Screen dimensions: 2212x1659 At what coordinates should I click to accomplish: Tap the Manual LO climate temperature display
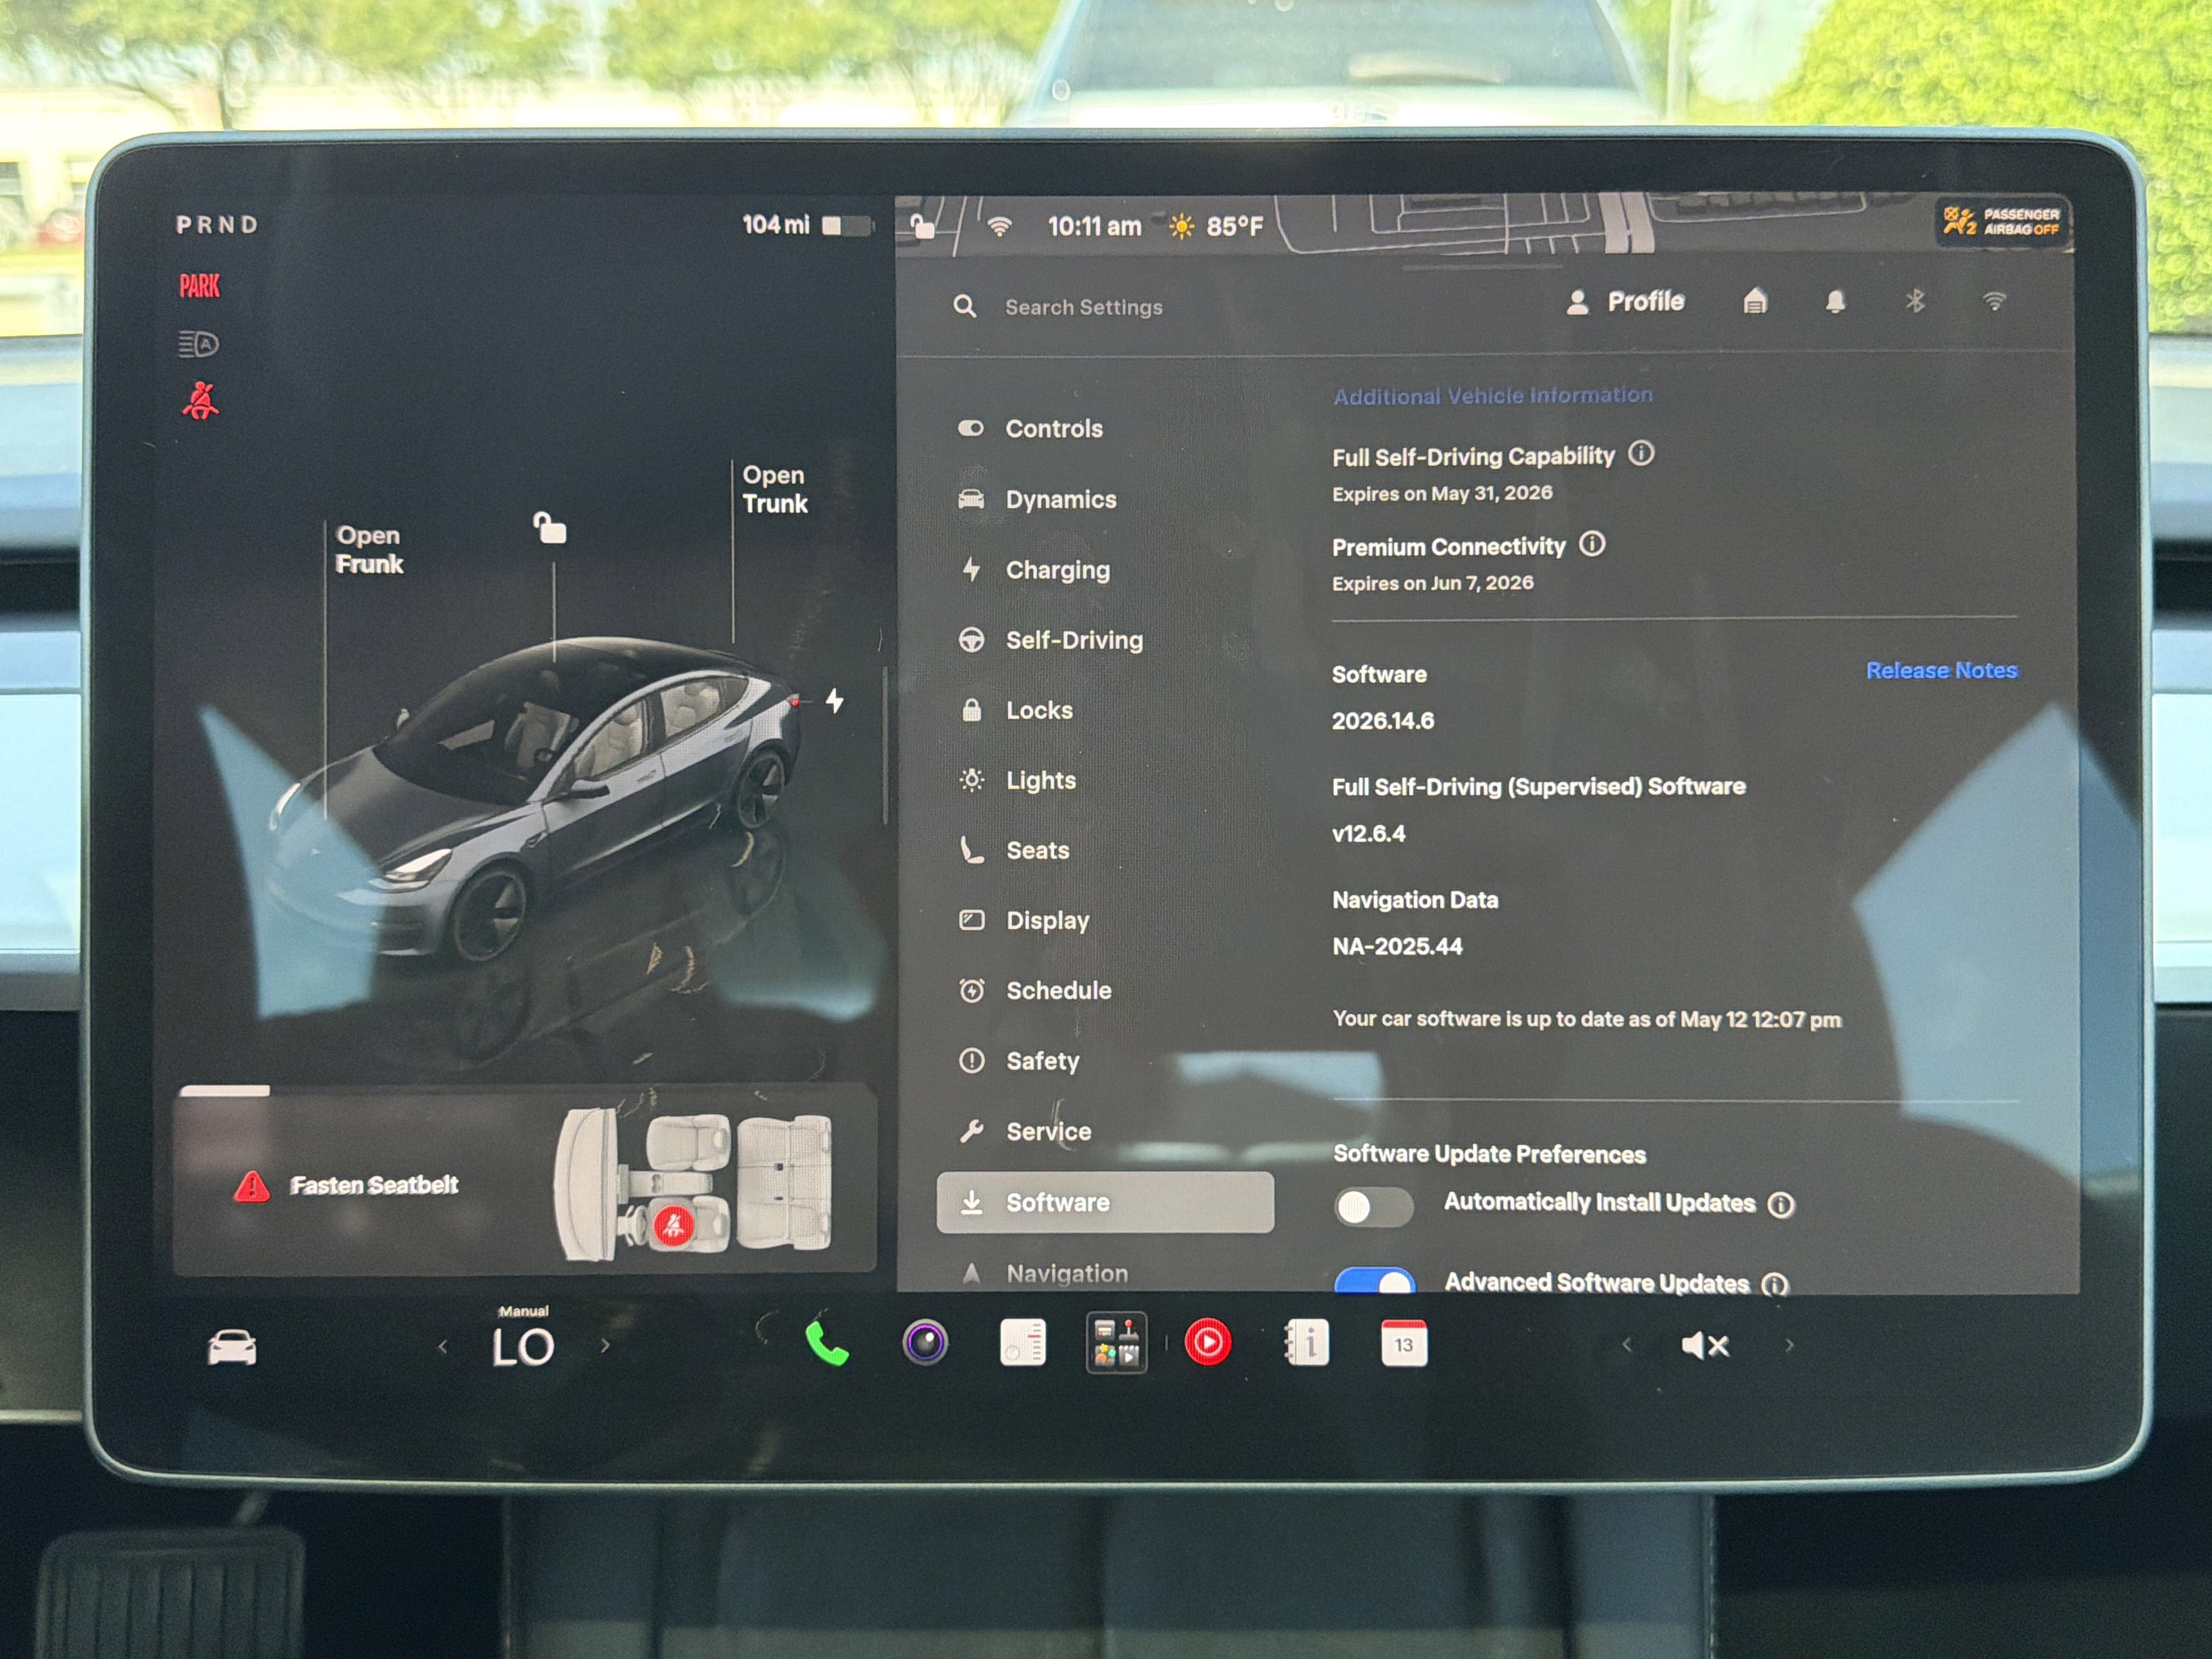click(523, 1338)
